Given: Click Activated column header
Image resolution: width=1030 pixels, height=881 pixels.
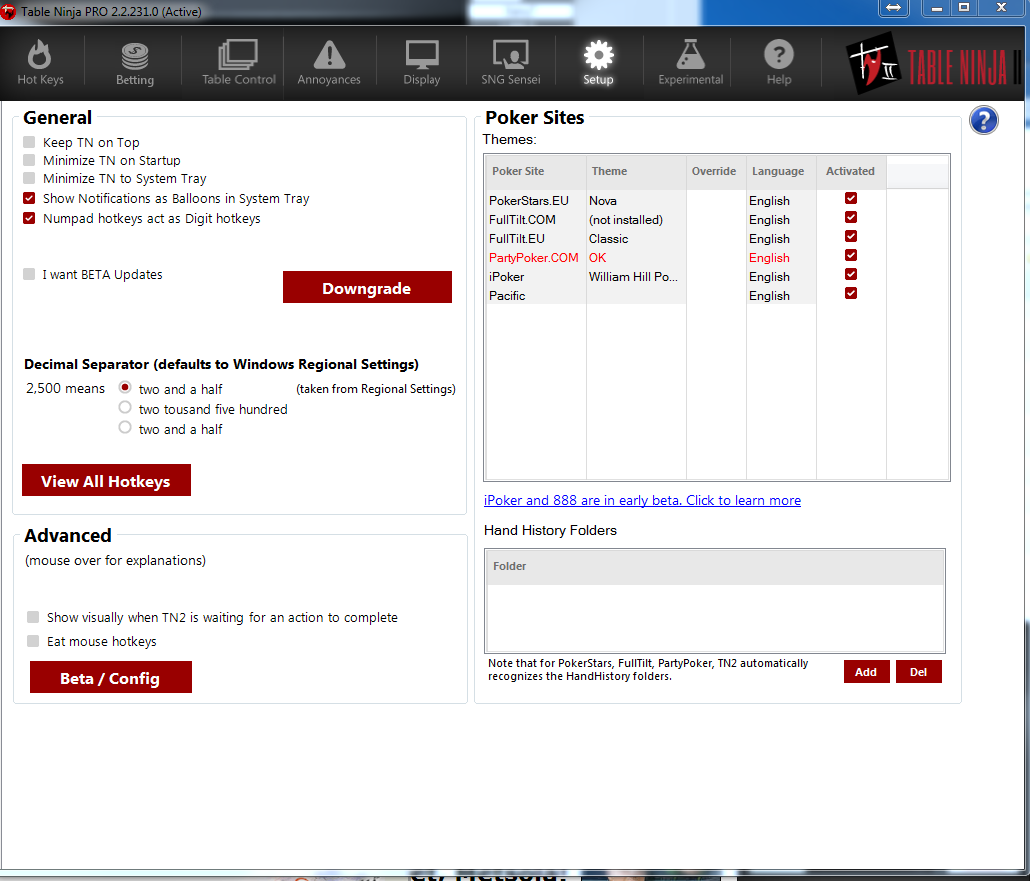Looking at the screenshot, I should [x=851, y=171].
